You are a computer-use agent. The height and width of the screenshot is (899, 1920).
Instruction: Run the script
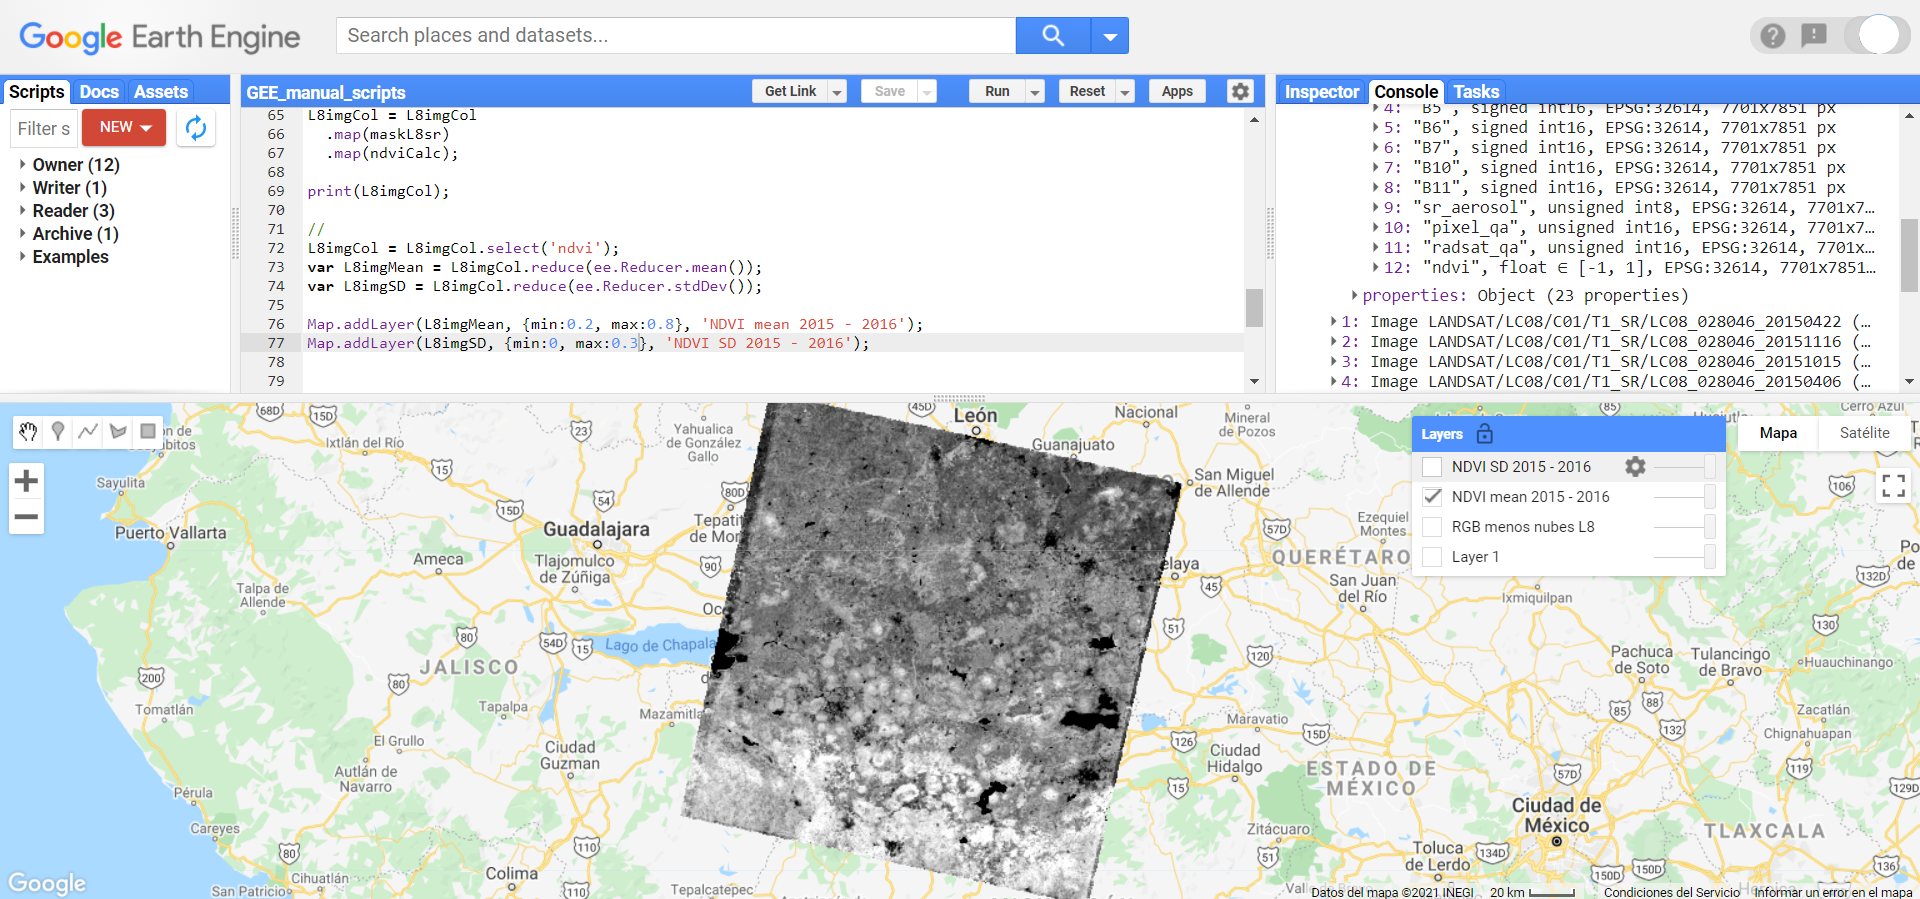(x=997, y=91)
